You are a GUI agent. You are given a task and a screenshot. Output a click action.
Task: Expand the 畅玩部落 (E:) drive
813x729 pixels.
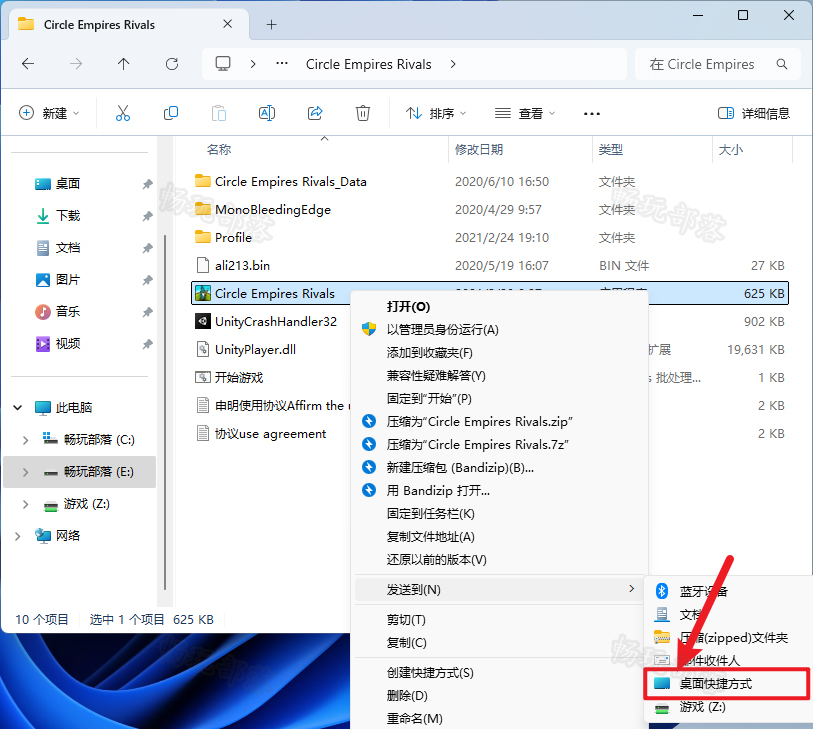click(x=25, y=472)
